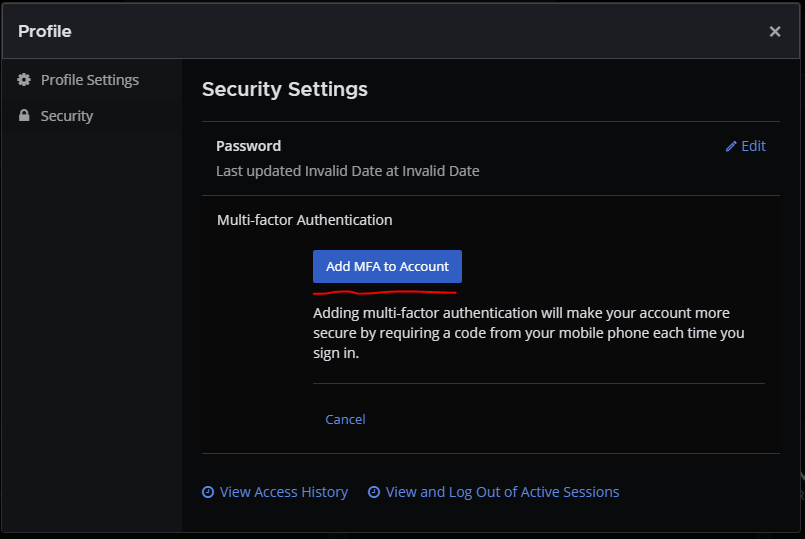Screen dimensions: 805x539
Task: Click the Security Settings heading
Action: (285, 89)
